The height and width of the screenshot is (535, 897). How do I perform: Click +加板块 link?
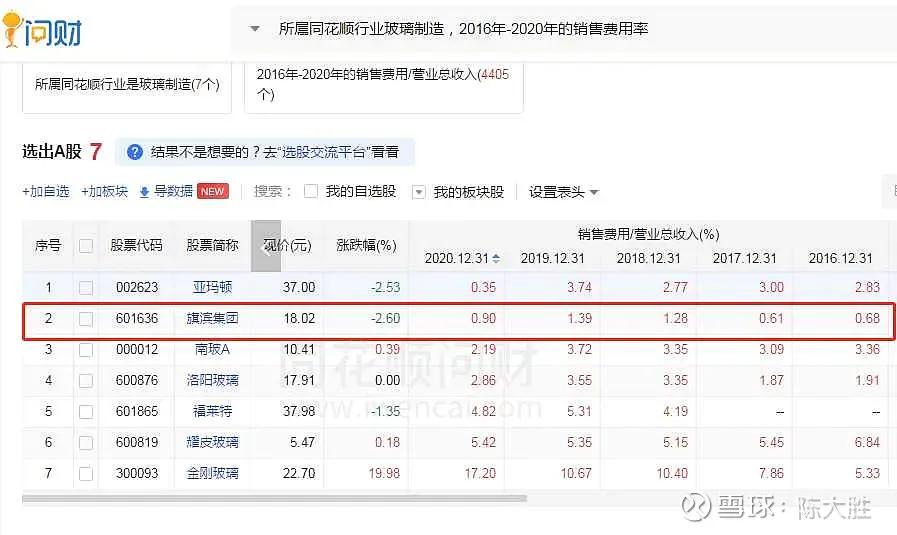(105, 192)
